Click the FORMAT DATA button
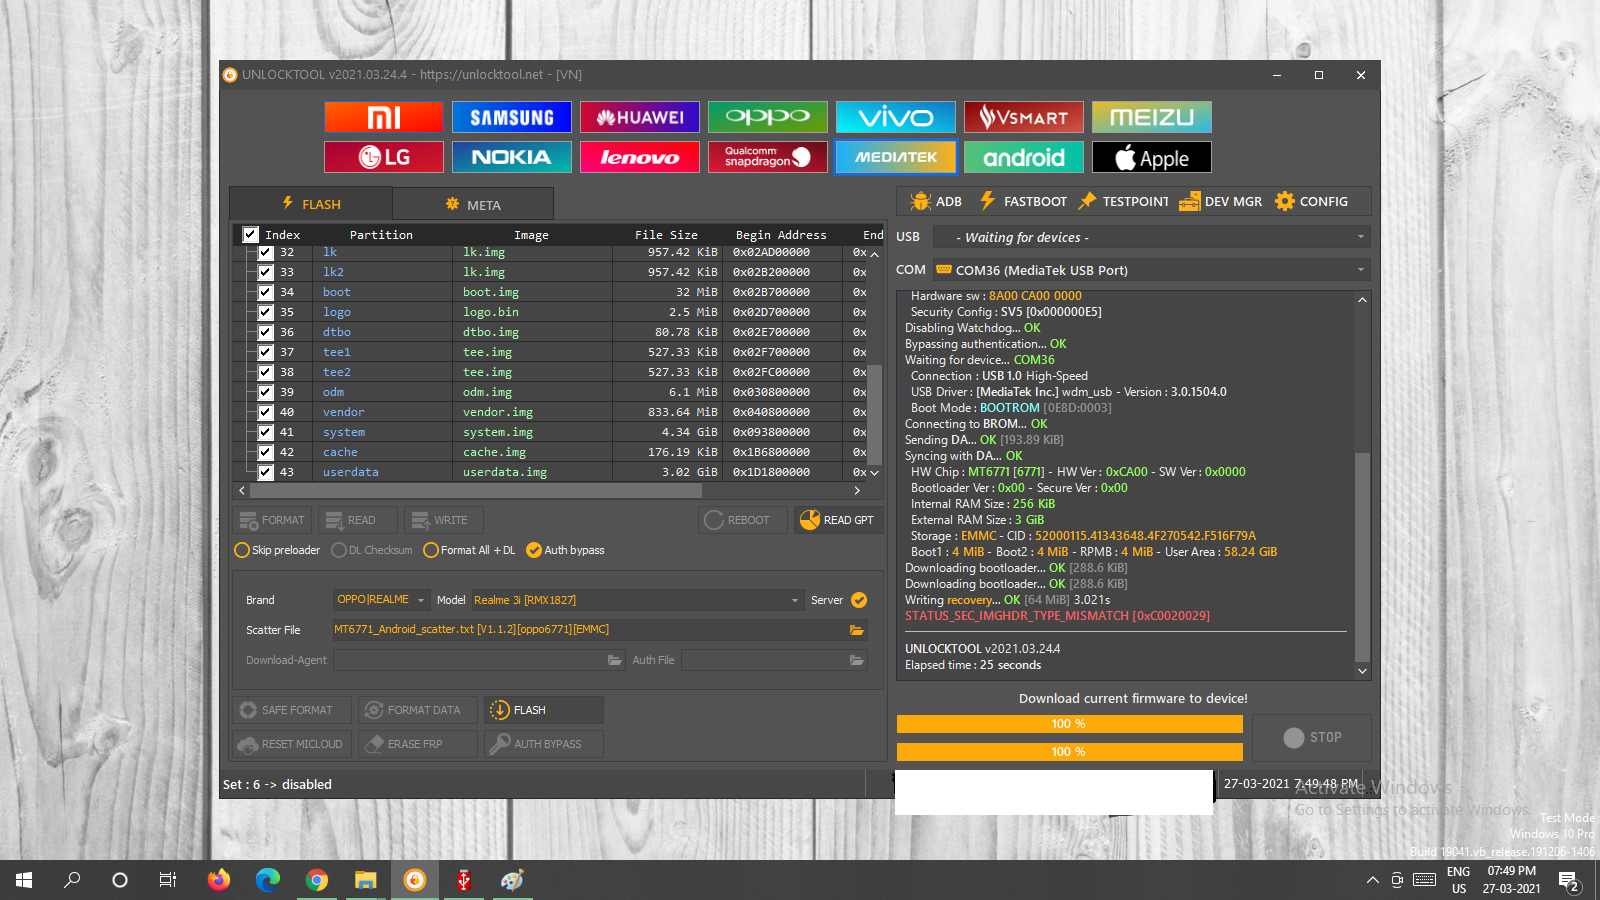Screen dimensions: 1600x900 pyautogui.click(x=418, y=710)
